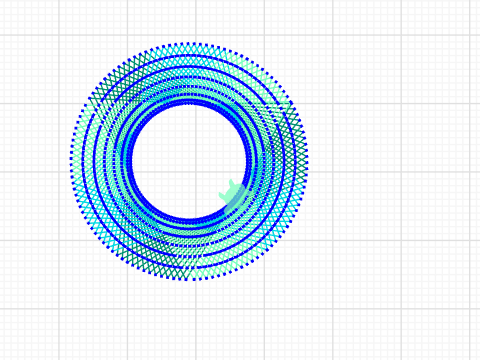
Task: Click the dark green crosshatch on the ring's right side
Action: 290,140
